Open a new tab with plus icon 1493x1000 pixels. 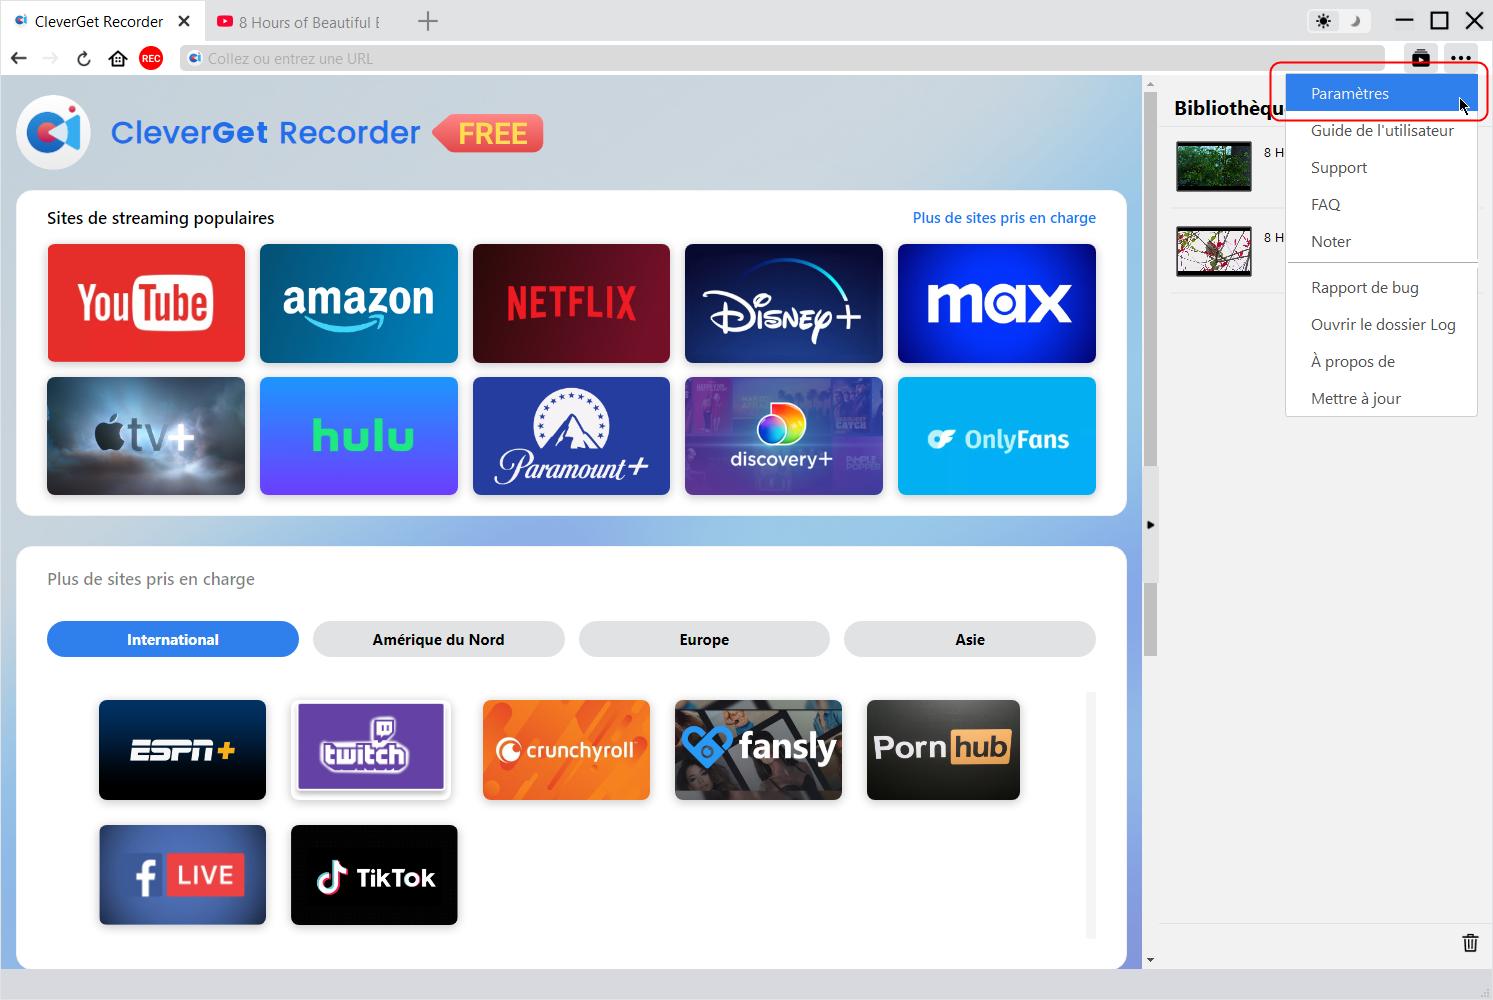[x=427, y=21]
